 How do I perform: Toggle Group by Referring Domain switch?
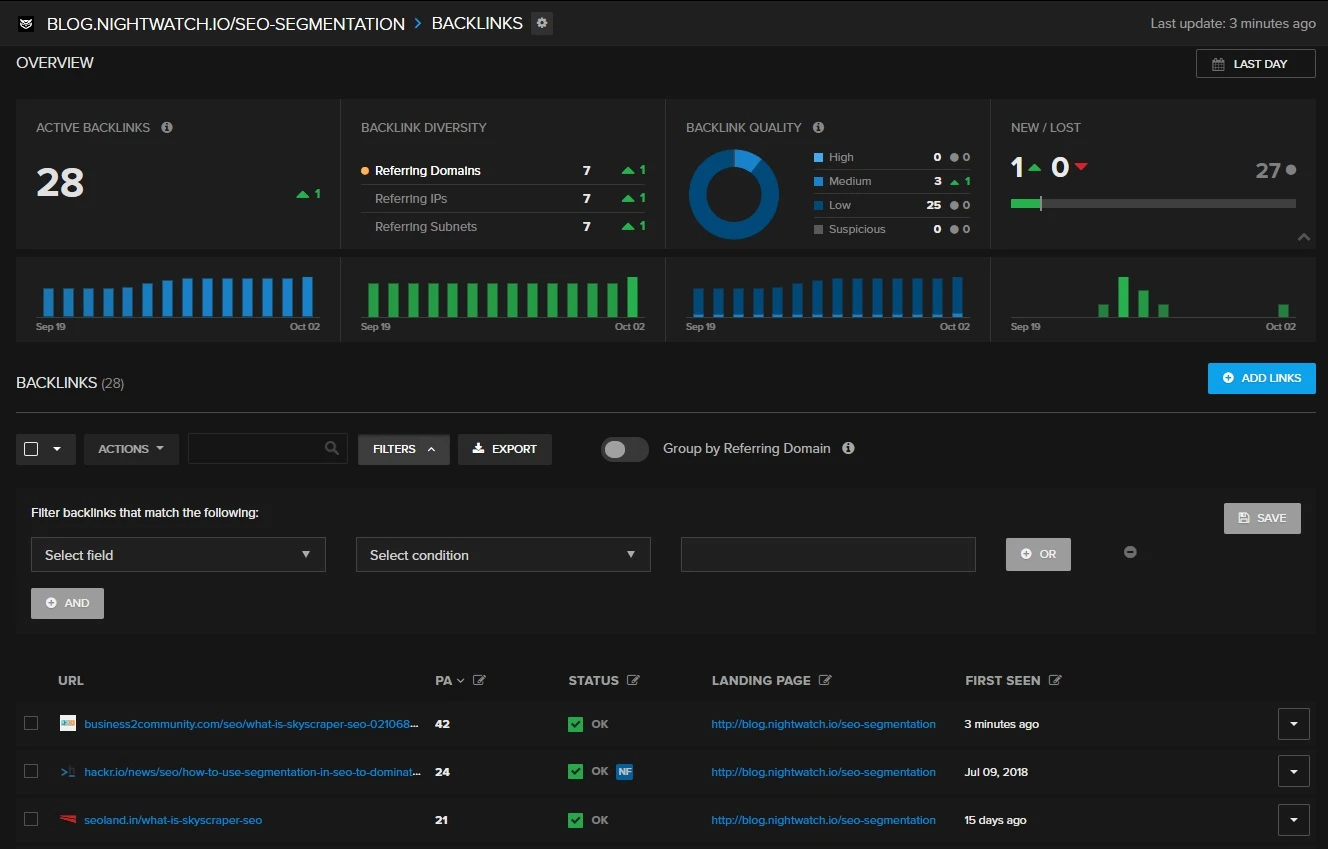(624, 449)
